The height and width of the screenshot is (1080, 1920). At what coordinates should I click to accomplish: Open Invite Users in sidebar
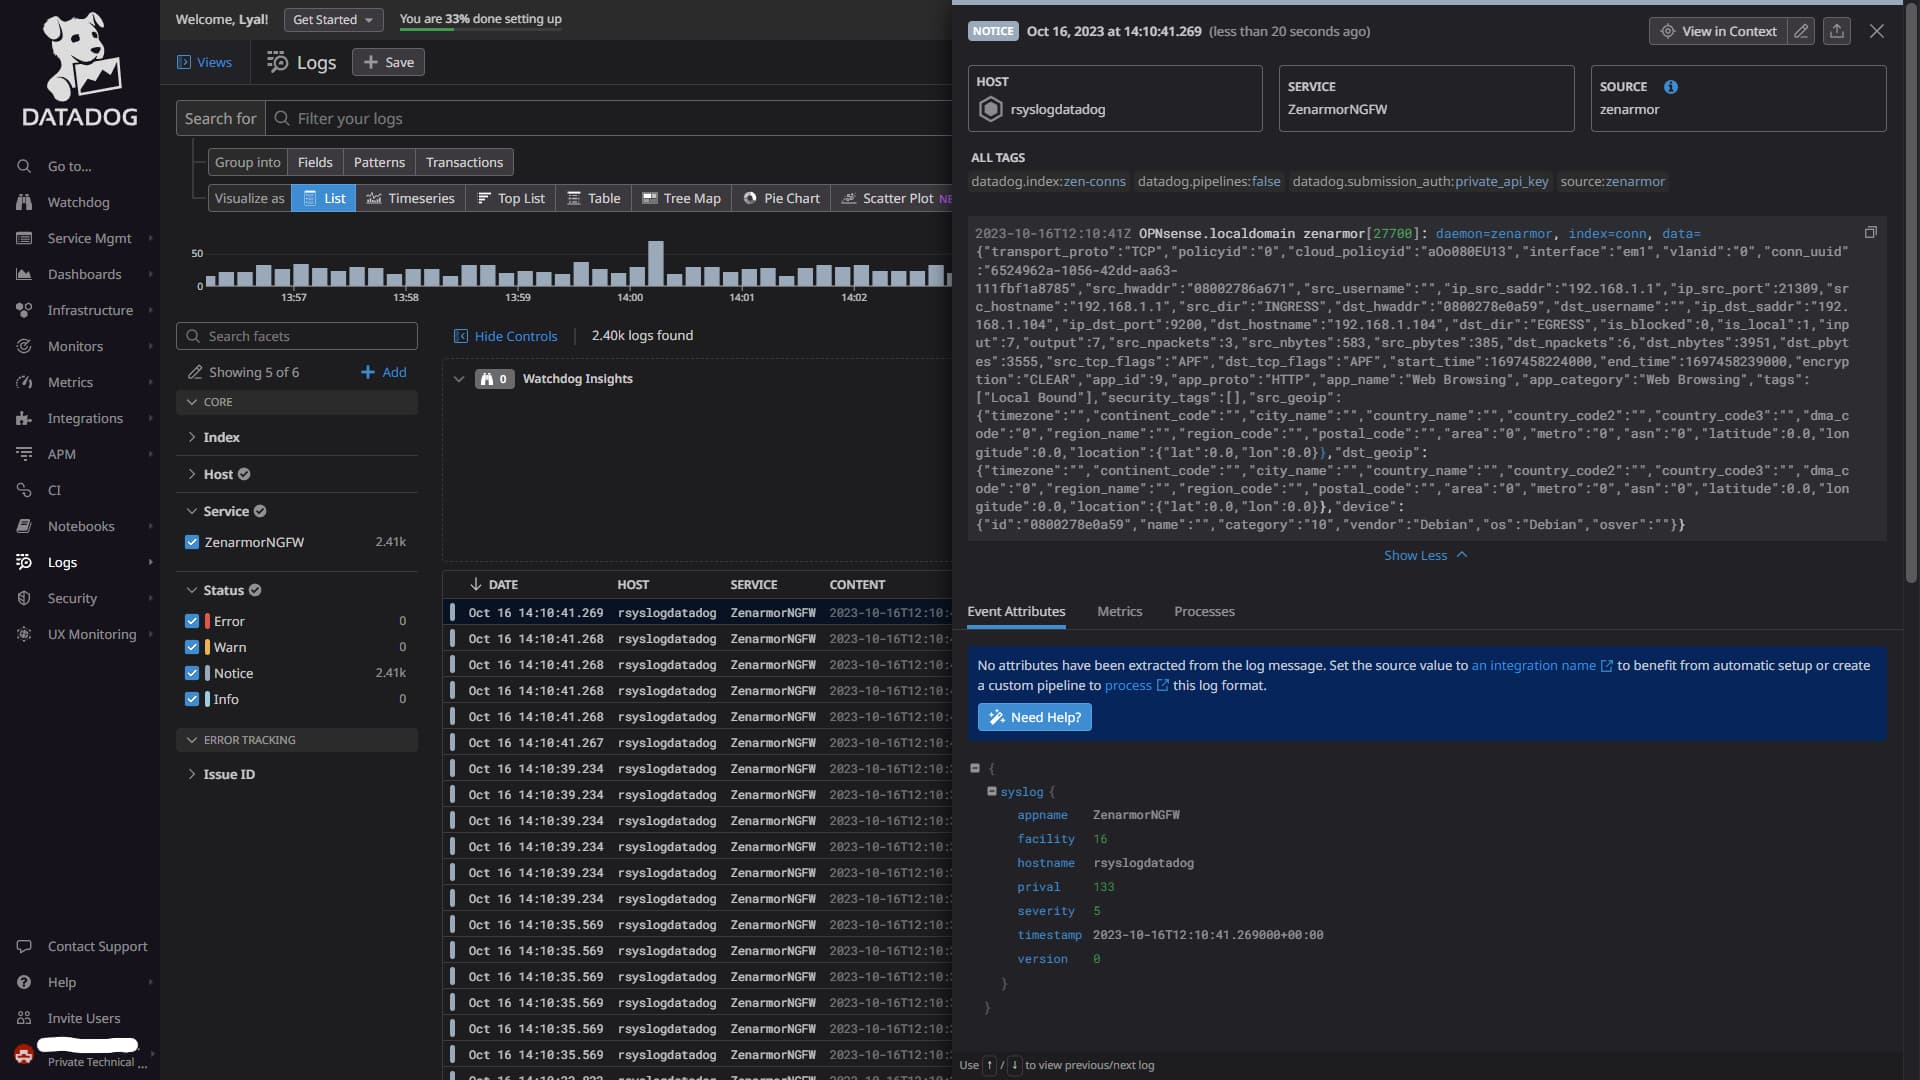(x=83, y=1018)
